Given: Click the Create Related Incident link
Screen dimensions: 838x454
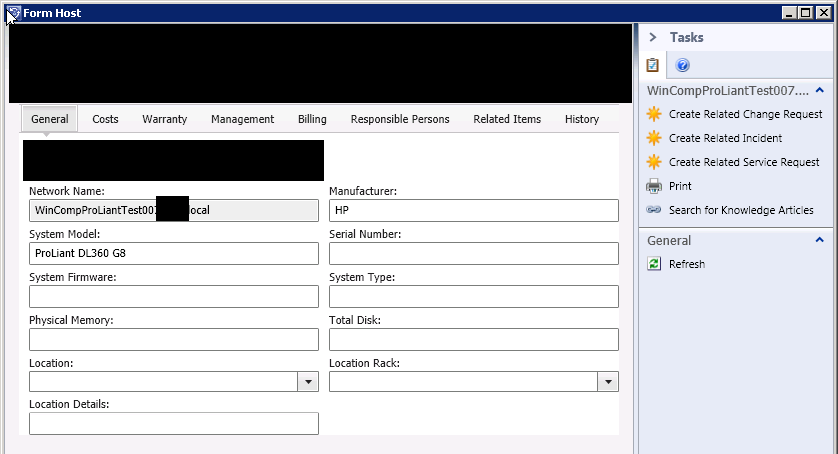Looking at the screenshot, I should (x=725, y=138).
